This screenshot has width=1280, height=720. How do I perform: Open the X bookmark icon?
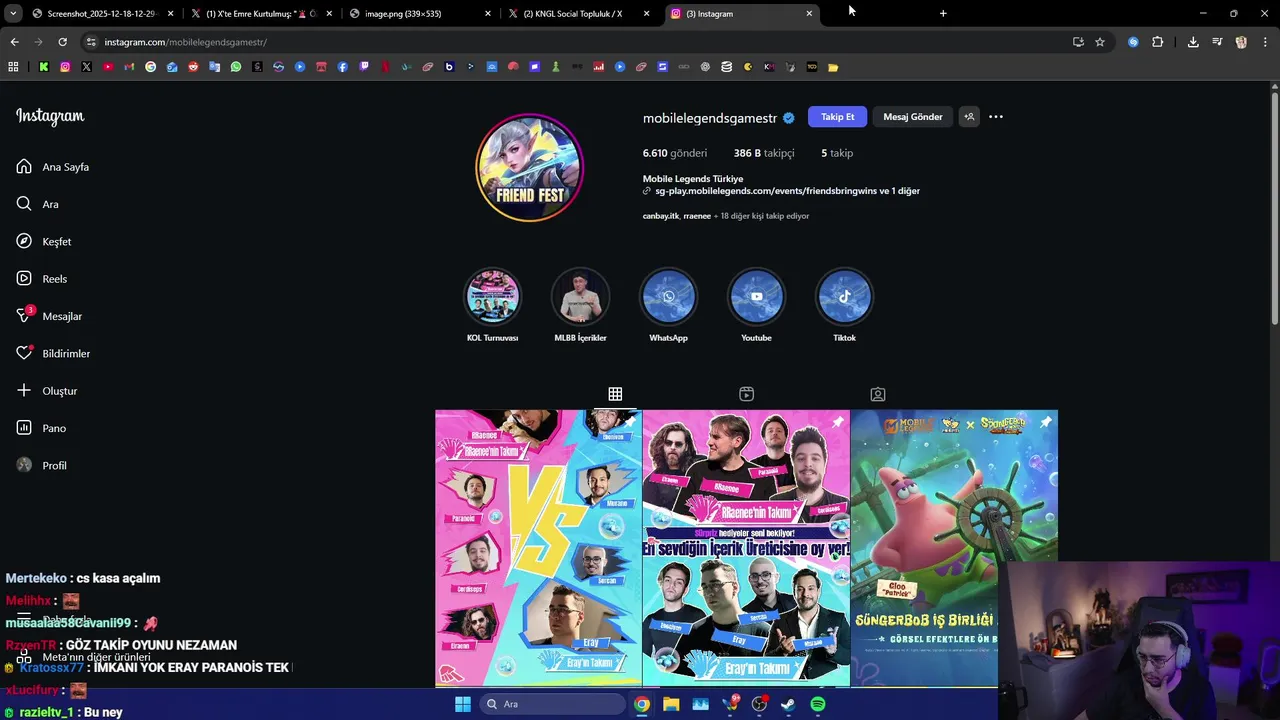coord(86,67)
